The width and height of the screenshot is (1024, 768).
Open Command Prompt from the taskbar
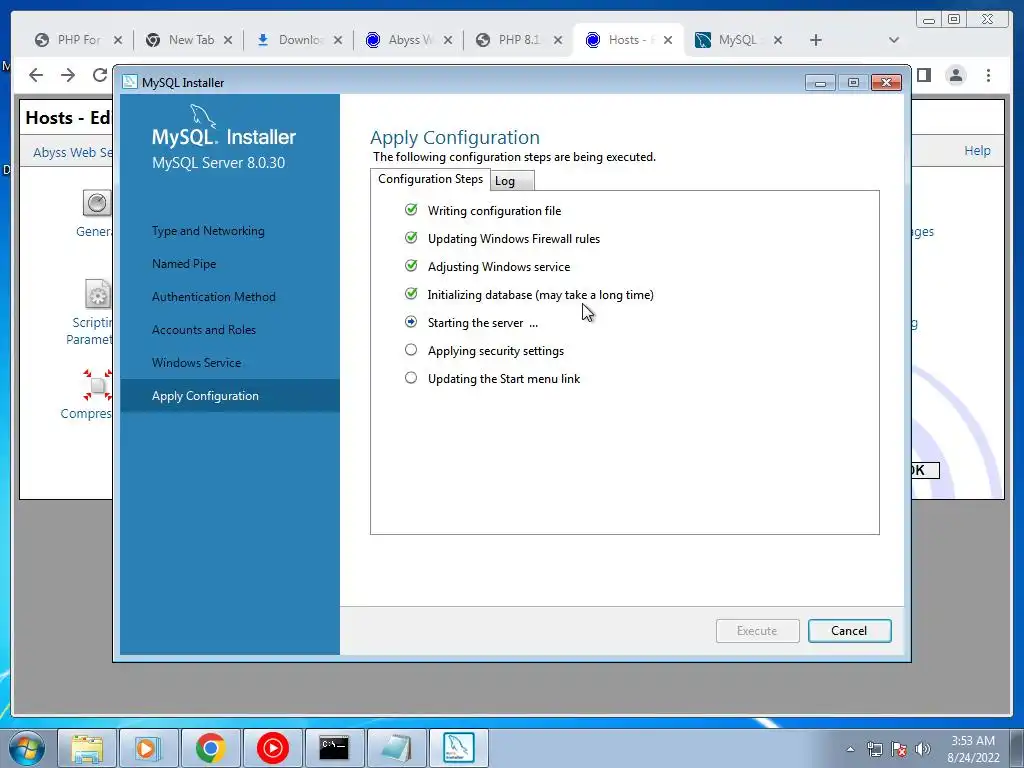[x=334, y=748]
